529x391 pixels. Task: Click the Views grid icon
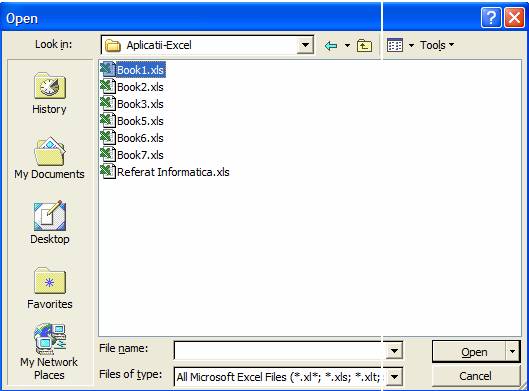395,45
